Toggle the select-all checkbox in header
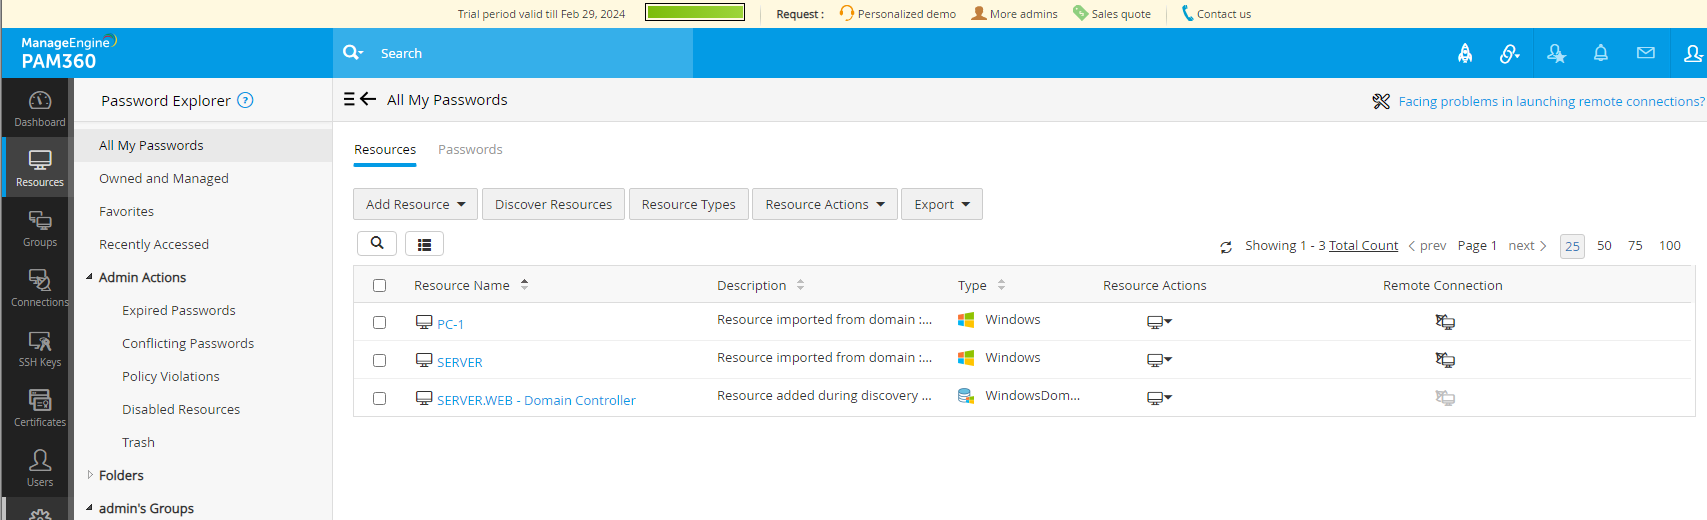1707x520 pixels. [x=379, y=285]
